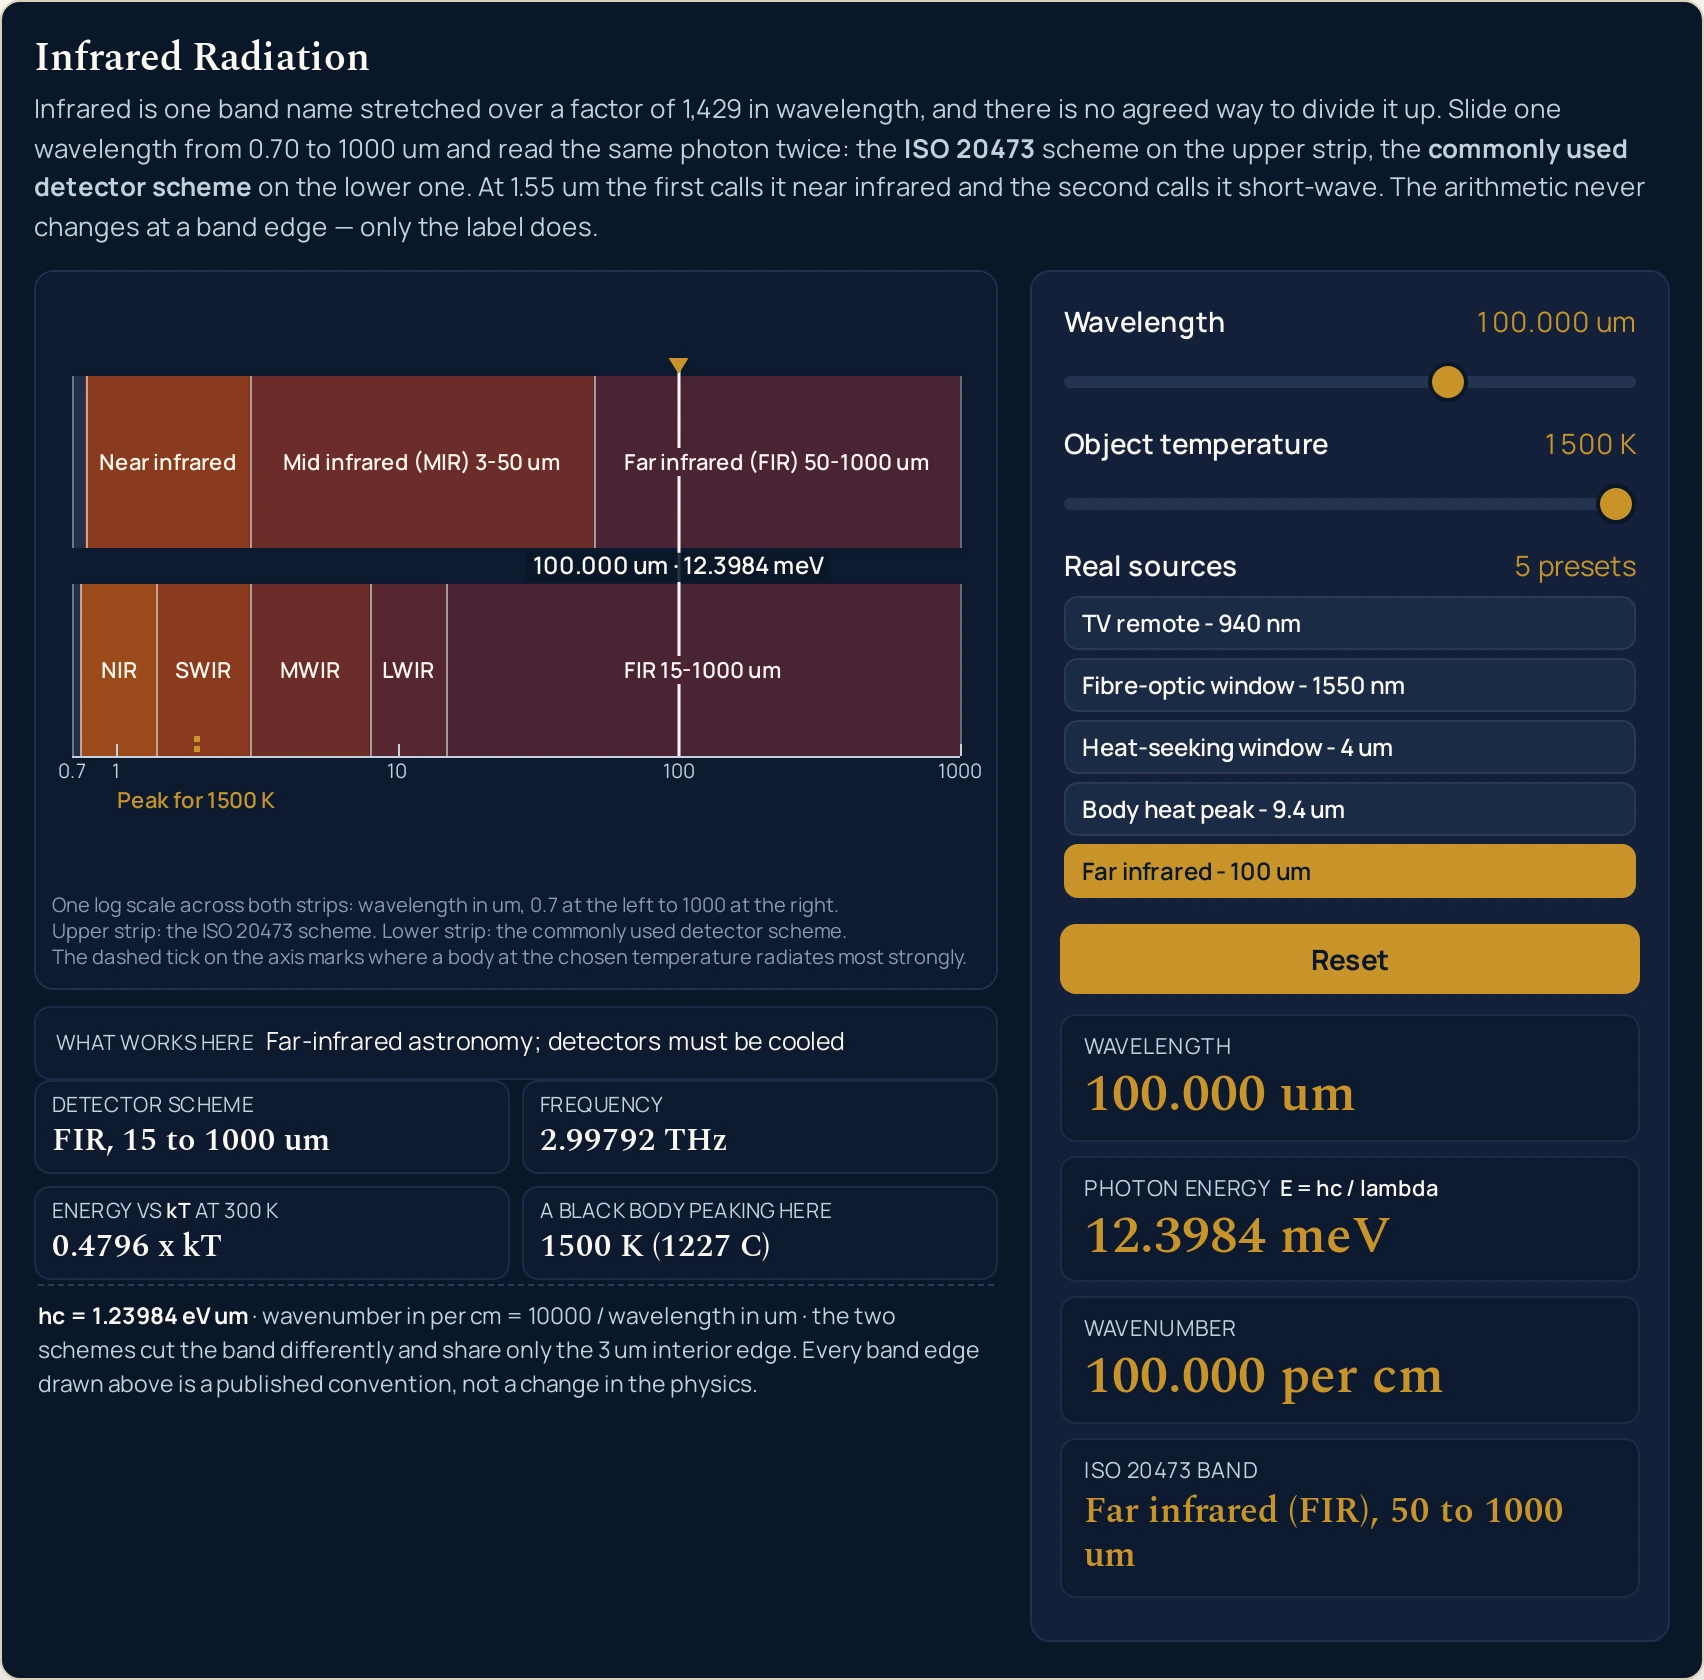Select the Body heat peak - 9.4 um preset
The width and height of the screenshot is (1704, 1680).
coord(1349,810)
